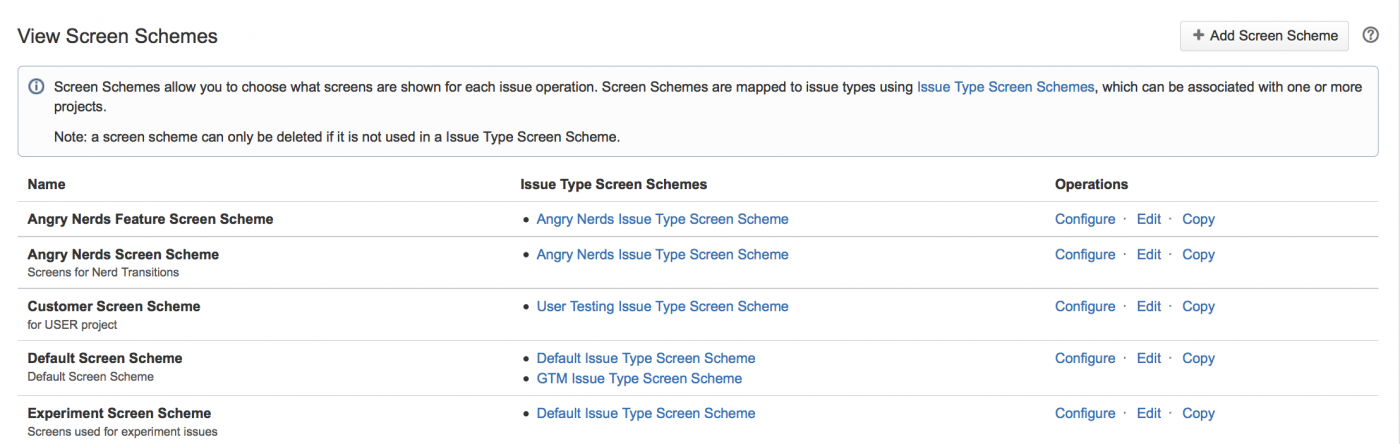The width and height of the screenshot is (1400, 444).
Task: Copy the Angry Nerds Feature Screen Scheme
Action: click(1198, 219)
